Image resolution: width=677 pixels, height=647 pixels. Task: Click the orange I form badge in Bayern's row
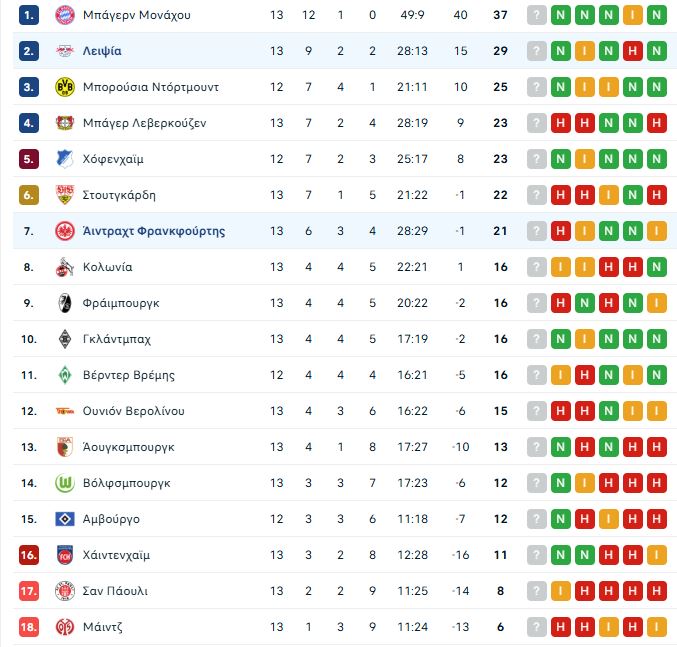pos(633,15)
